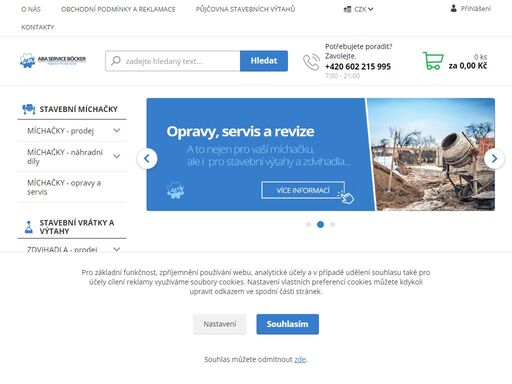Open STAVEBNÍ MÍCHAČKY category heading
This screenshot has height=384, width=512.
(79, 109)
